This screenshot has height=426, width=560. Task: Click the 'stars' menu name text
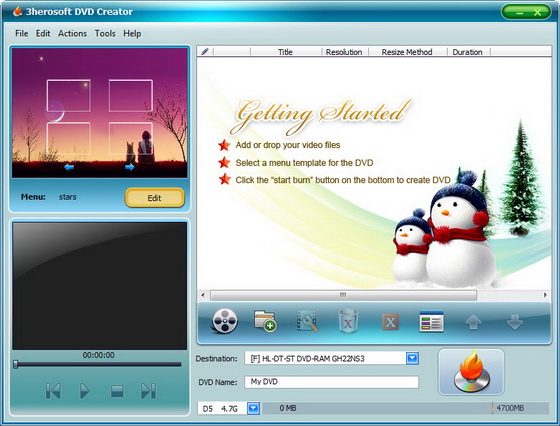point(68,197)
